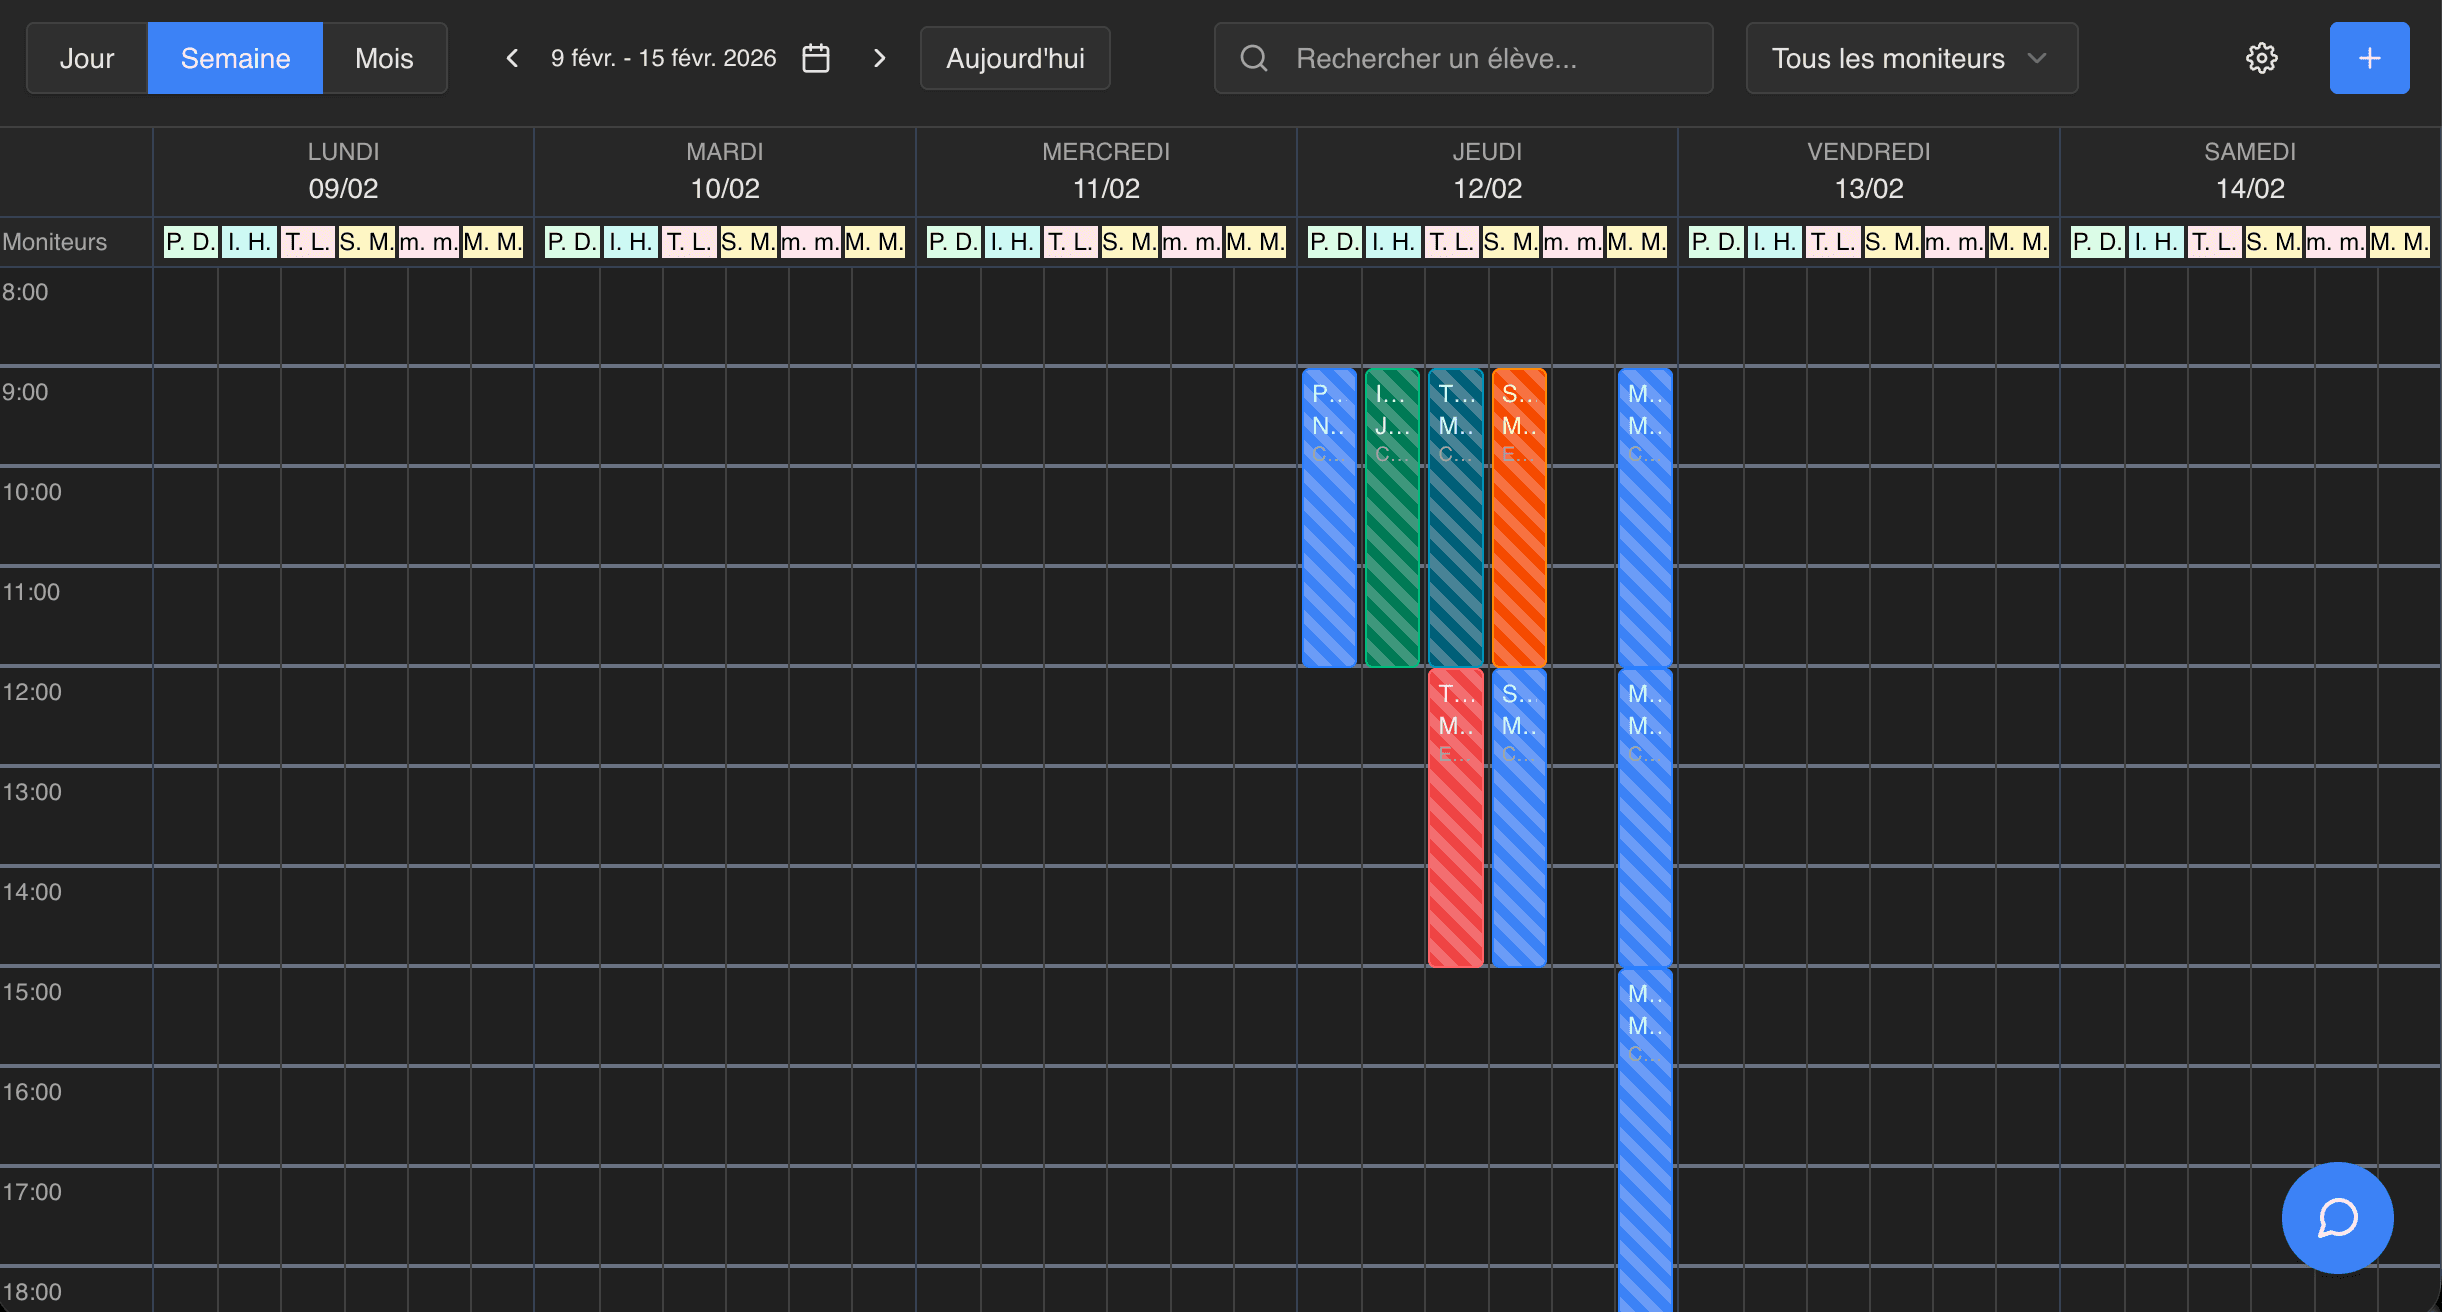Switch to Mois view
Viewport: 2442px width, 1312px height.
click(x=383, y=57)
